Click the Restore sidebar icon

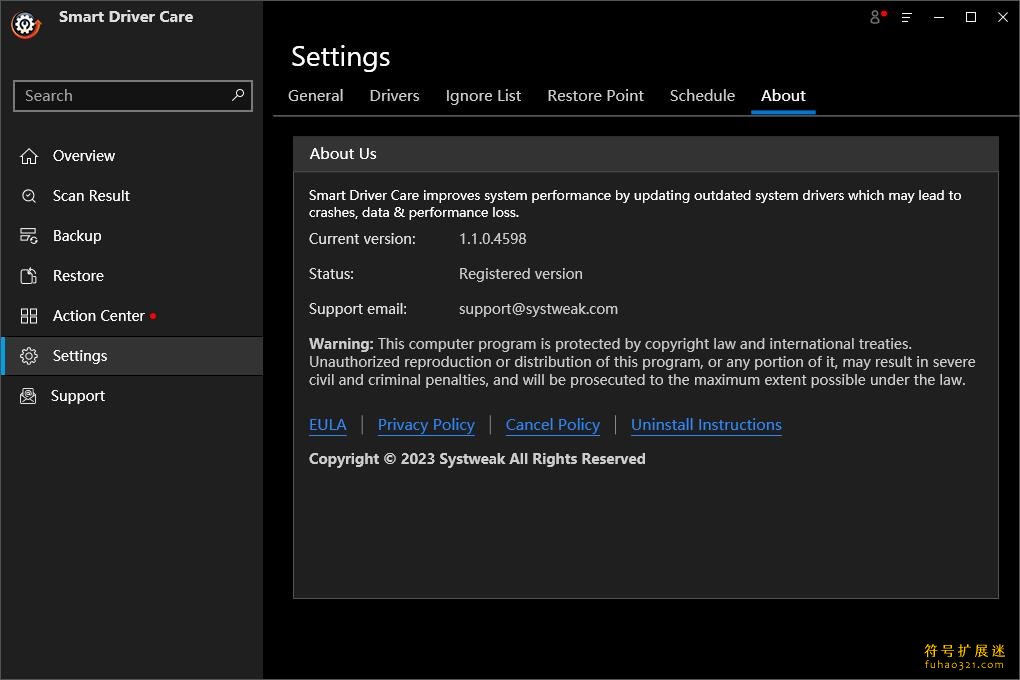29,276
